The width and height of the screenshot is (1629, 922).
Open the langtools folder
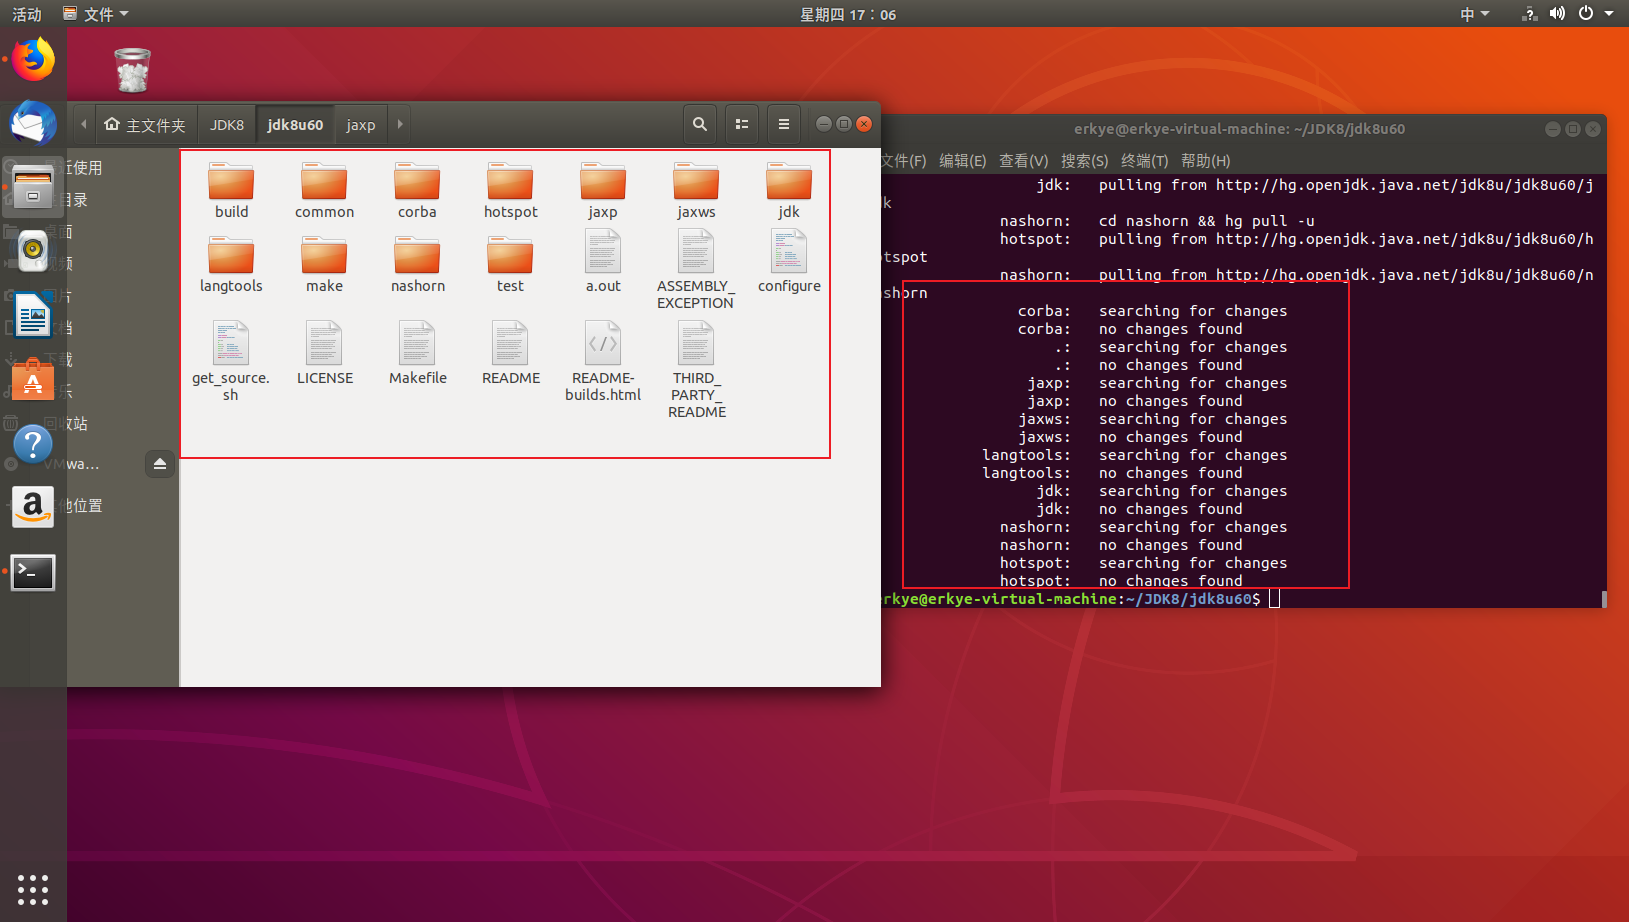[x=231, y=264]
